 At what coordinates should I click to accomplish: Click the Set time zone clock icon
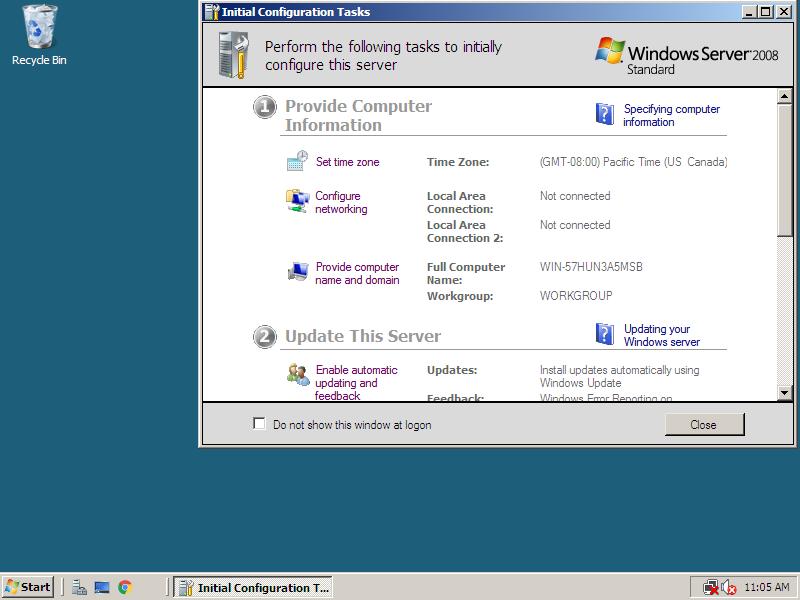297,161
